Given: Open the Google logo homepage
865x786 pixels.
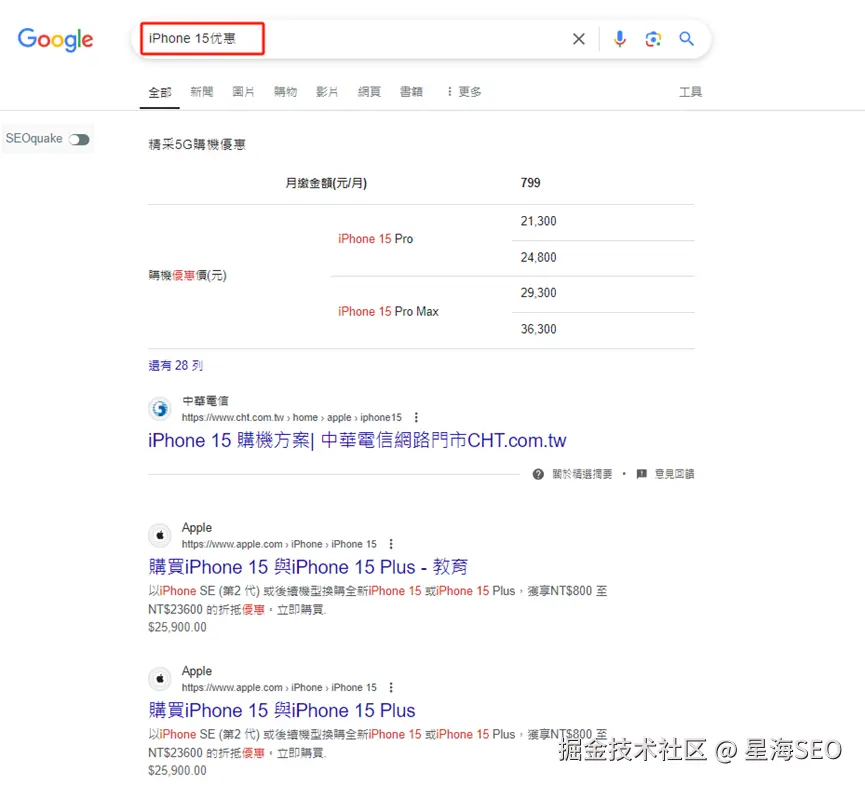Looking at the screenshot, I should pos(55,39).
